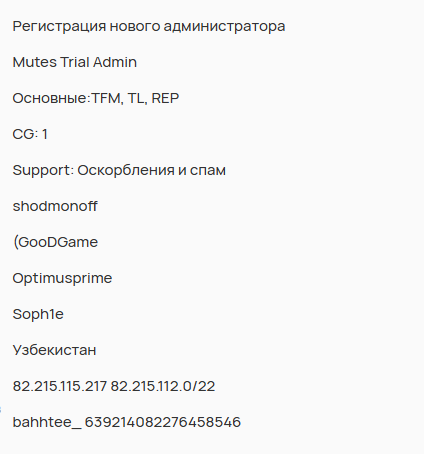Screen dimensions: 424x454
Task: Click IP address '82.215.115.217'
Action: pos(60,386)
